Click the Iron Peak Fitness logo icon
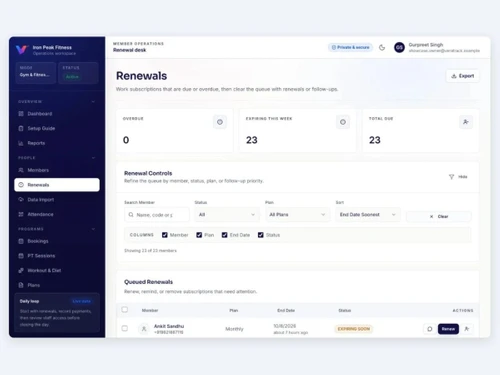The height and width of the screenshot is (375, 500). pos(21,50)
